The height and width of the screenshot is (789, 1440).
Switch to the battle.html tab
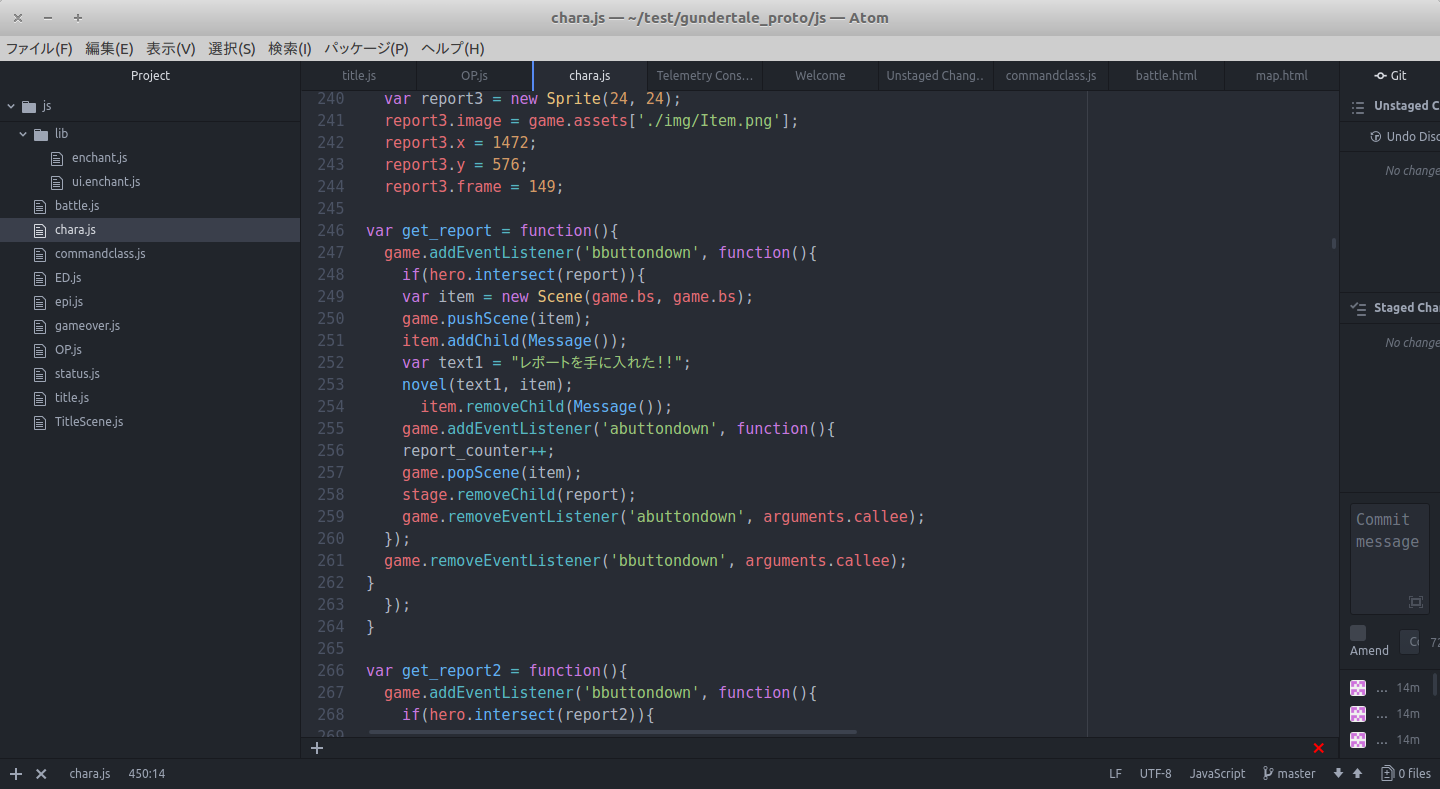[x=1166, y=76]
